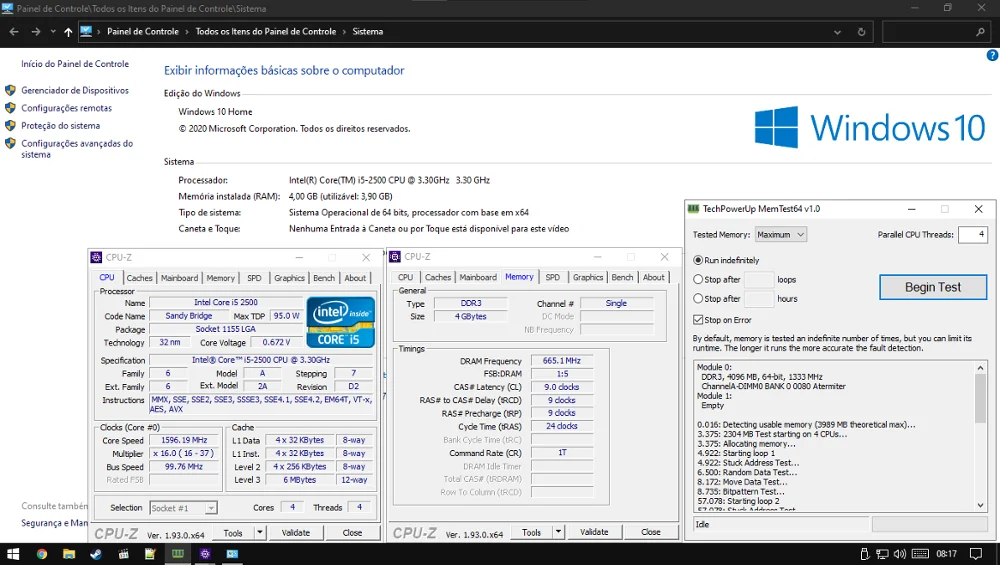This screenshot has width=1000, height=565.
Task: Click Início do Painel de Controle link
Action: [x=75, y=64]
